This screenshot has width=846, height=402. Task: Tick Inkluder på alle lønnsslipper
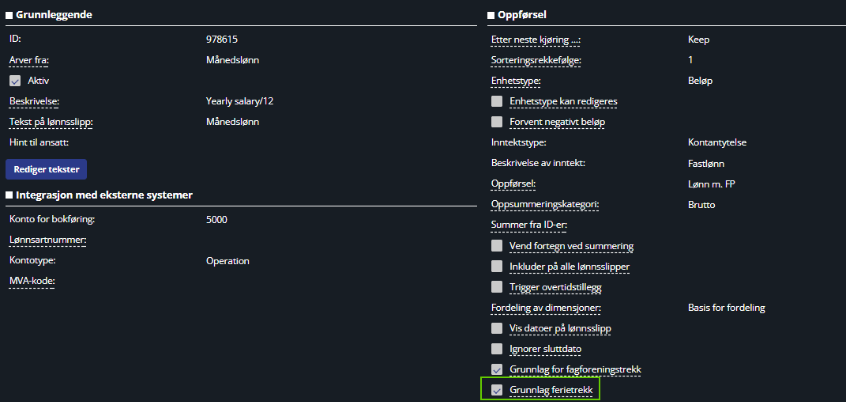[x=496, y=267]
